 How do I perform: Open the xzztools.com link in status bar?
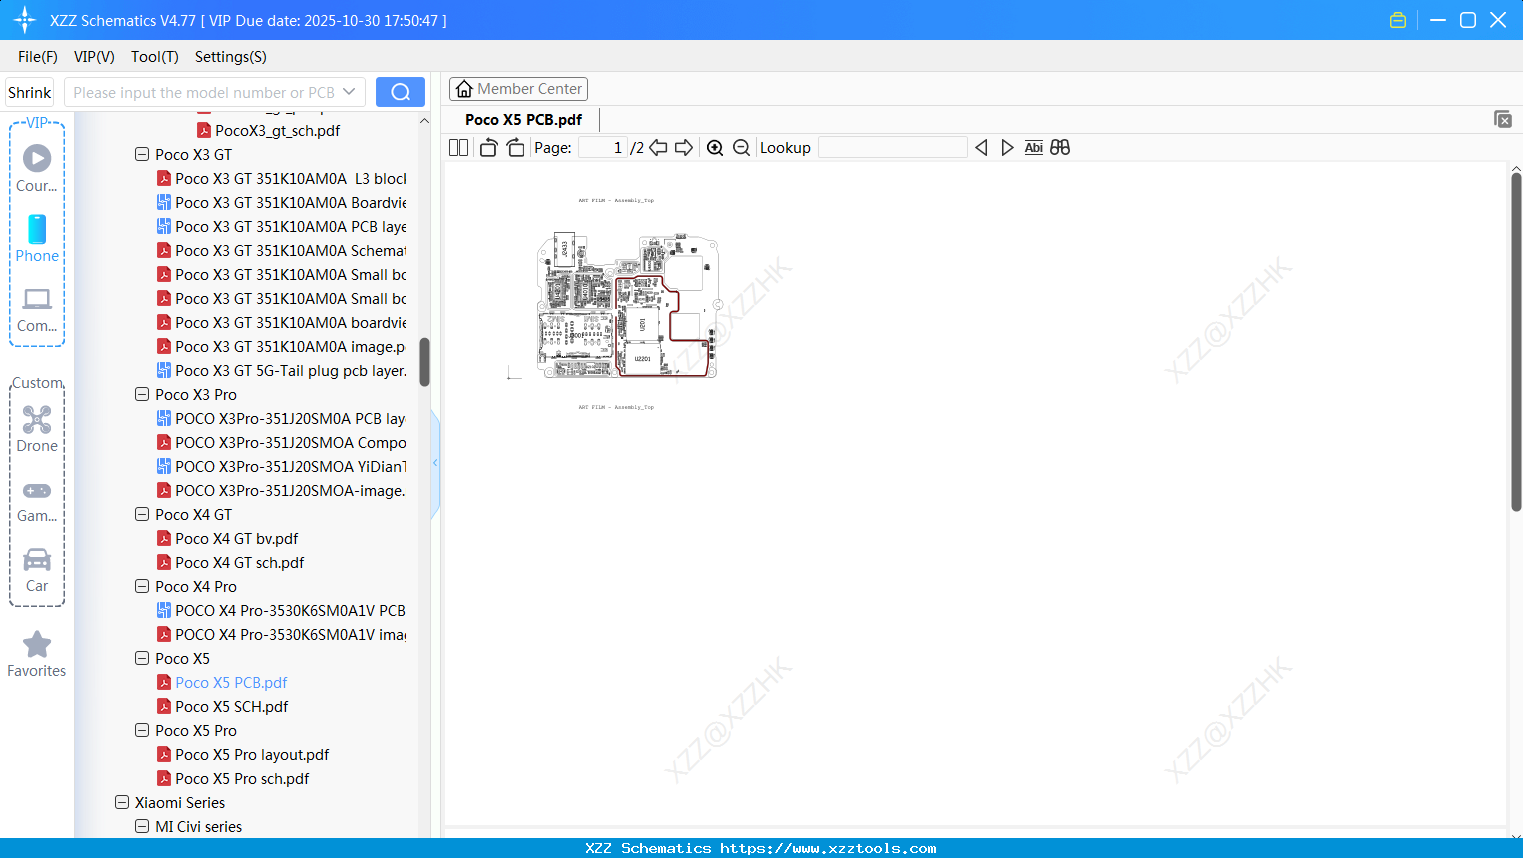[828, 848]
